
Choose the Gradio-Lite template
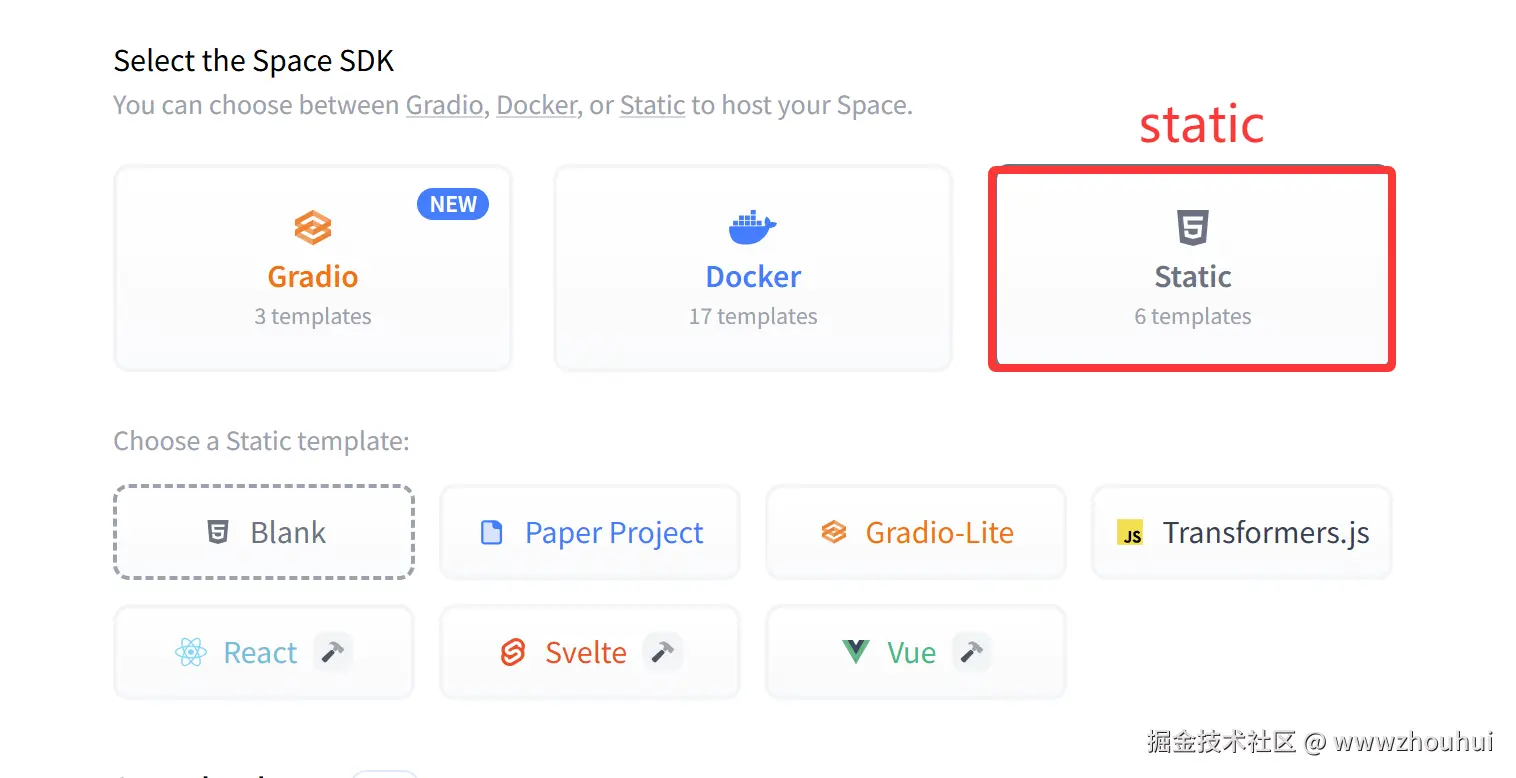[x=916, y=532]
